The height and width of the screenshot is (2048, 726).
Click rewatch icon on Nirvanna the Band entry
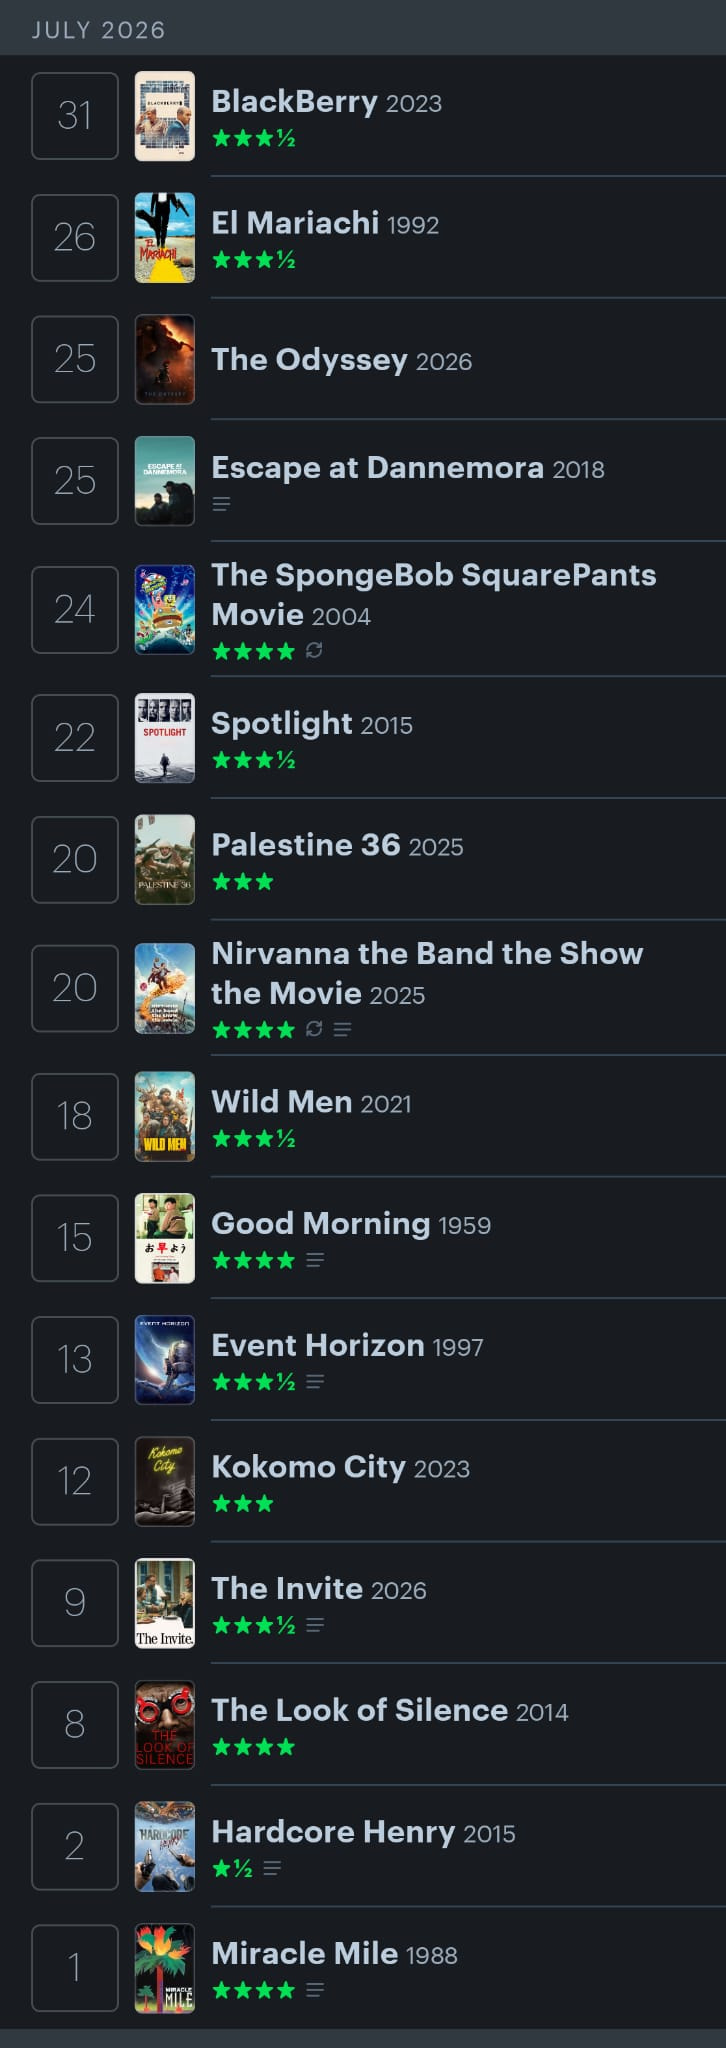(314, 1029)
